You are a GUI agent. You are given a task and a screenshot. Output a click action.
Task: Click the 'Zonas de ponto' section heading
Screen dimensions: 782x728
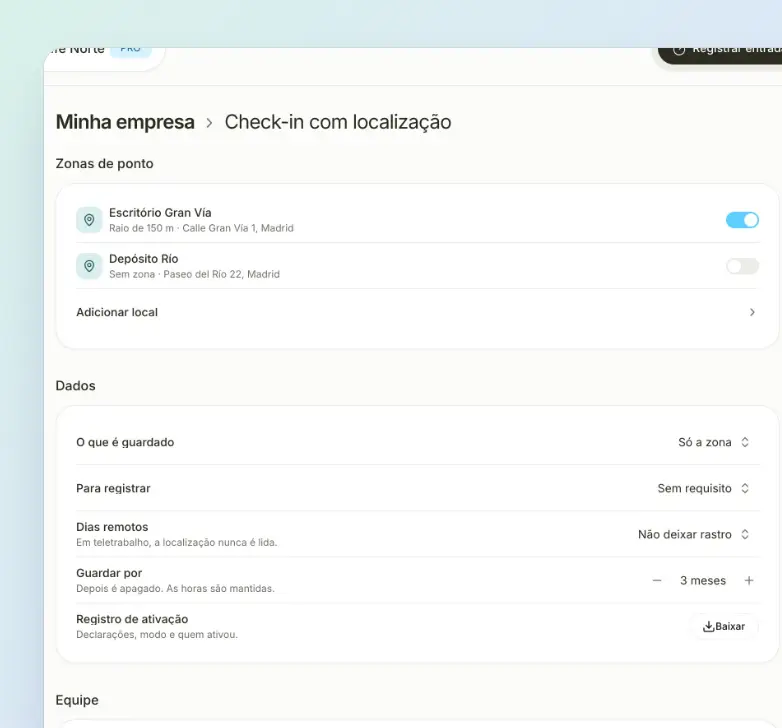(x=104, y=164)
